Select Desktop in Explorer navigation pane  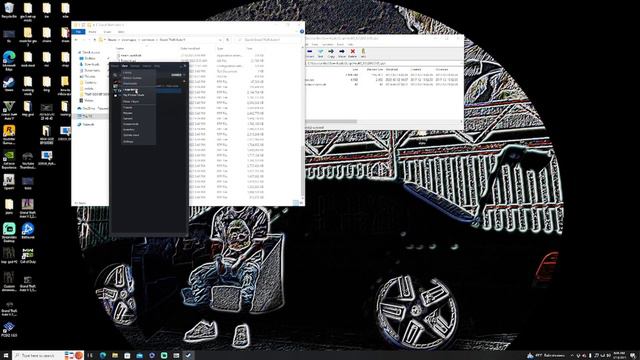pos(90,58)
